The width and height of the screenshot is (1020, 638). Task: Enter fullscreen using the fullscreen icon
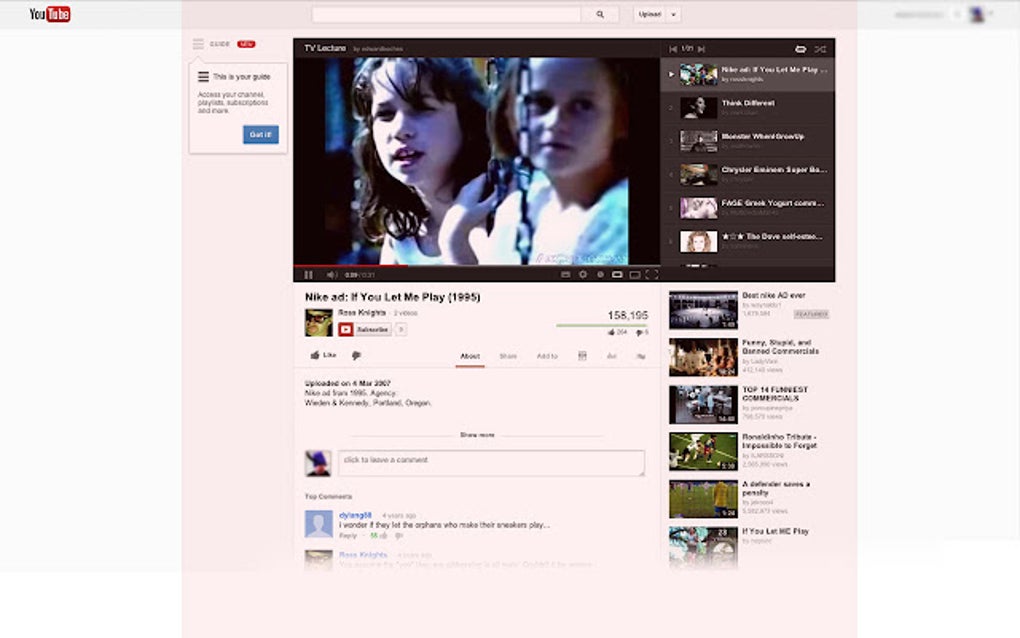click(652, 274)
